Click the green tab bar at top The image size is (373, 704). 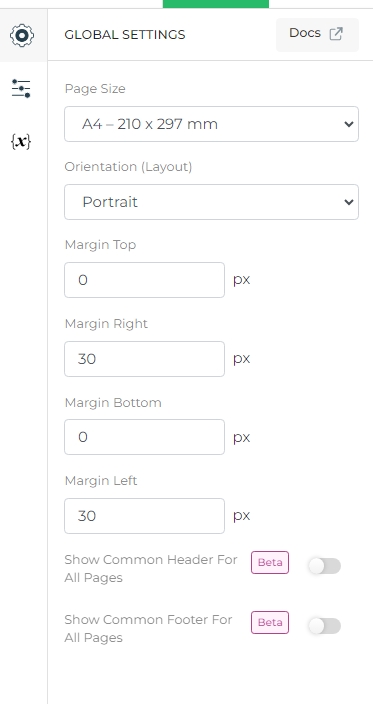point(216,4)
